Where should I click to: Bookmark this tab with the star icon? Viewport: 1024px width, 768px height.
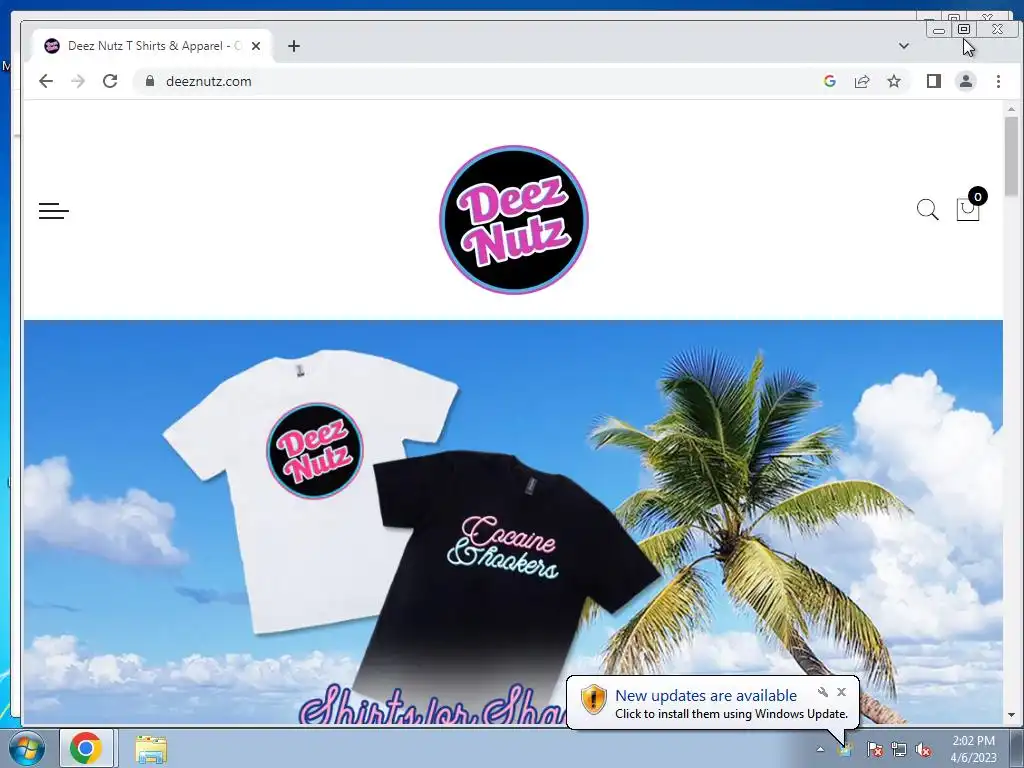click(x=894, y=81)
